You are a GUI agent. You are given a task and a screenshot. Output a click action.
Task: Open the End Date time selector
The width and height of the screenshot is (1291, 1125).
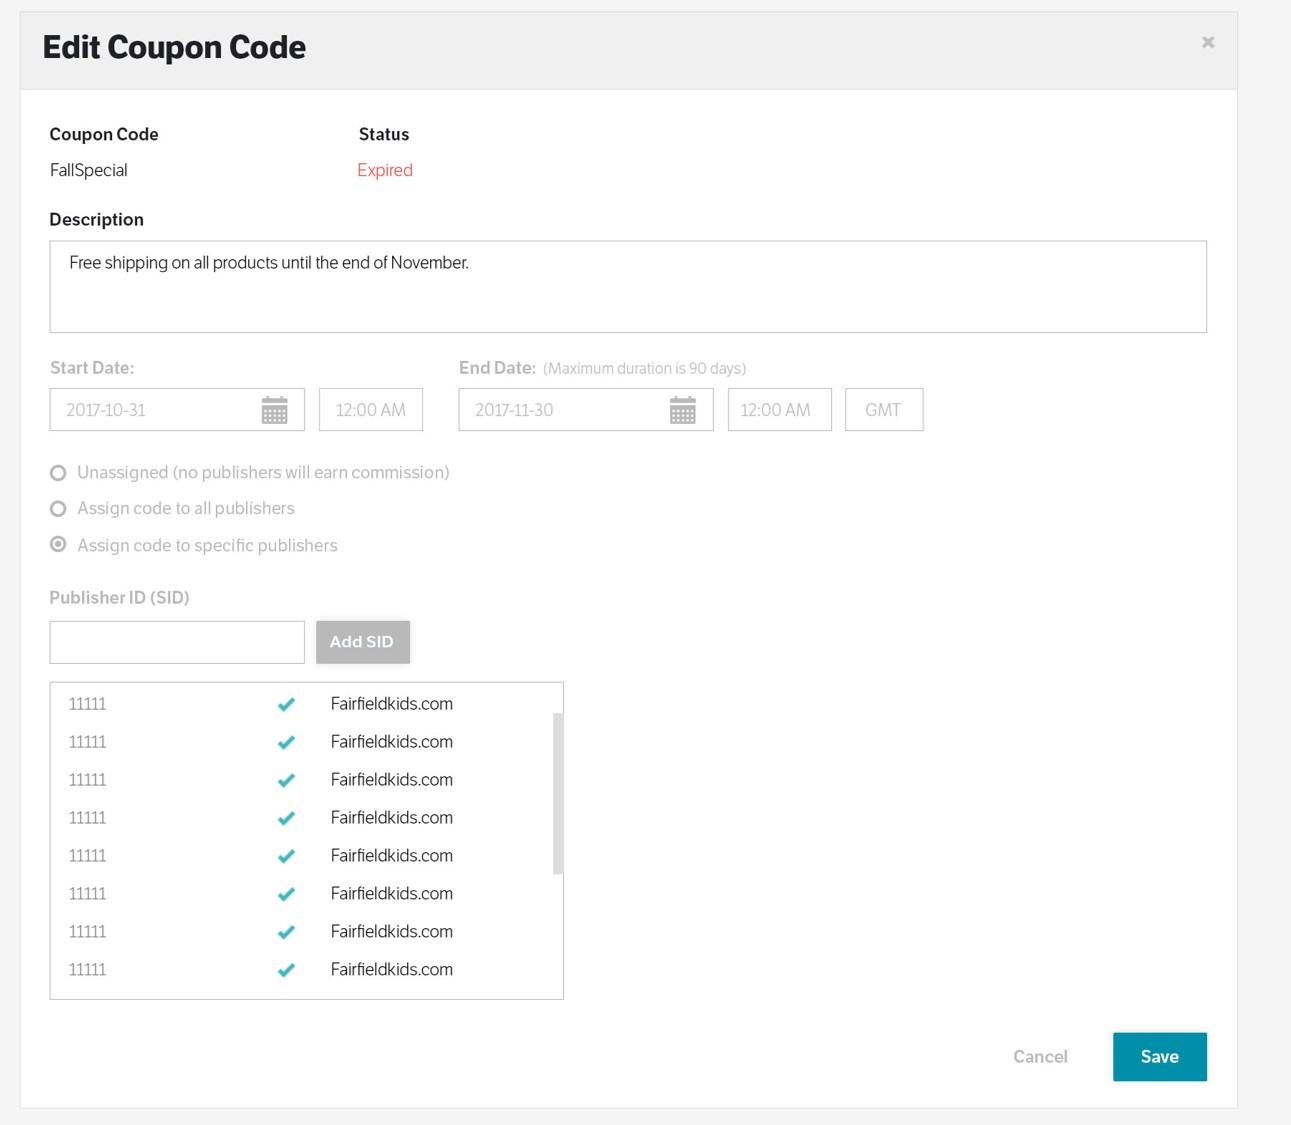[779, 410]
